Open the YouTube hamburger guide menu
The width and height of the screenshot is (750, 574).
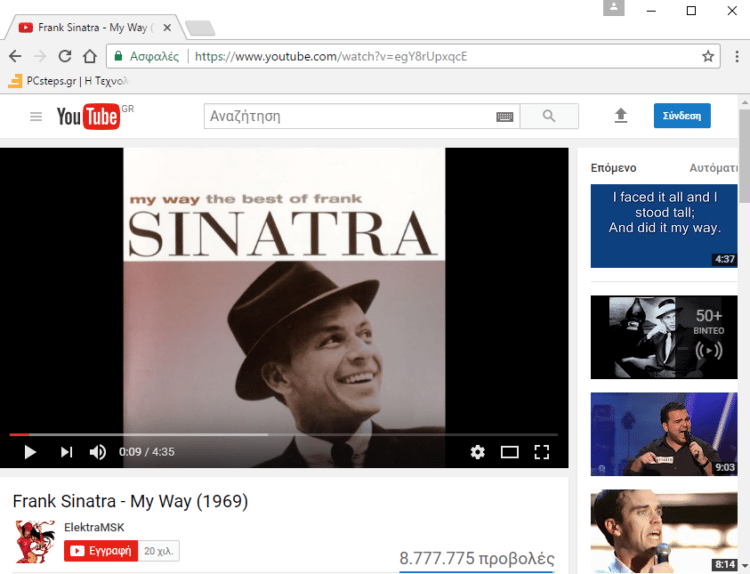pos(36,116)
